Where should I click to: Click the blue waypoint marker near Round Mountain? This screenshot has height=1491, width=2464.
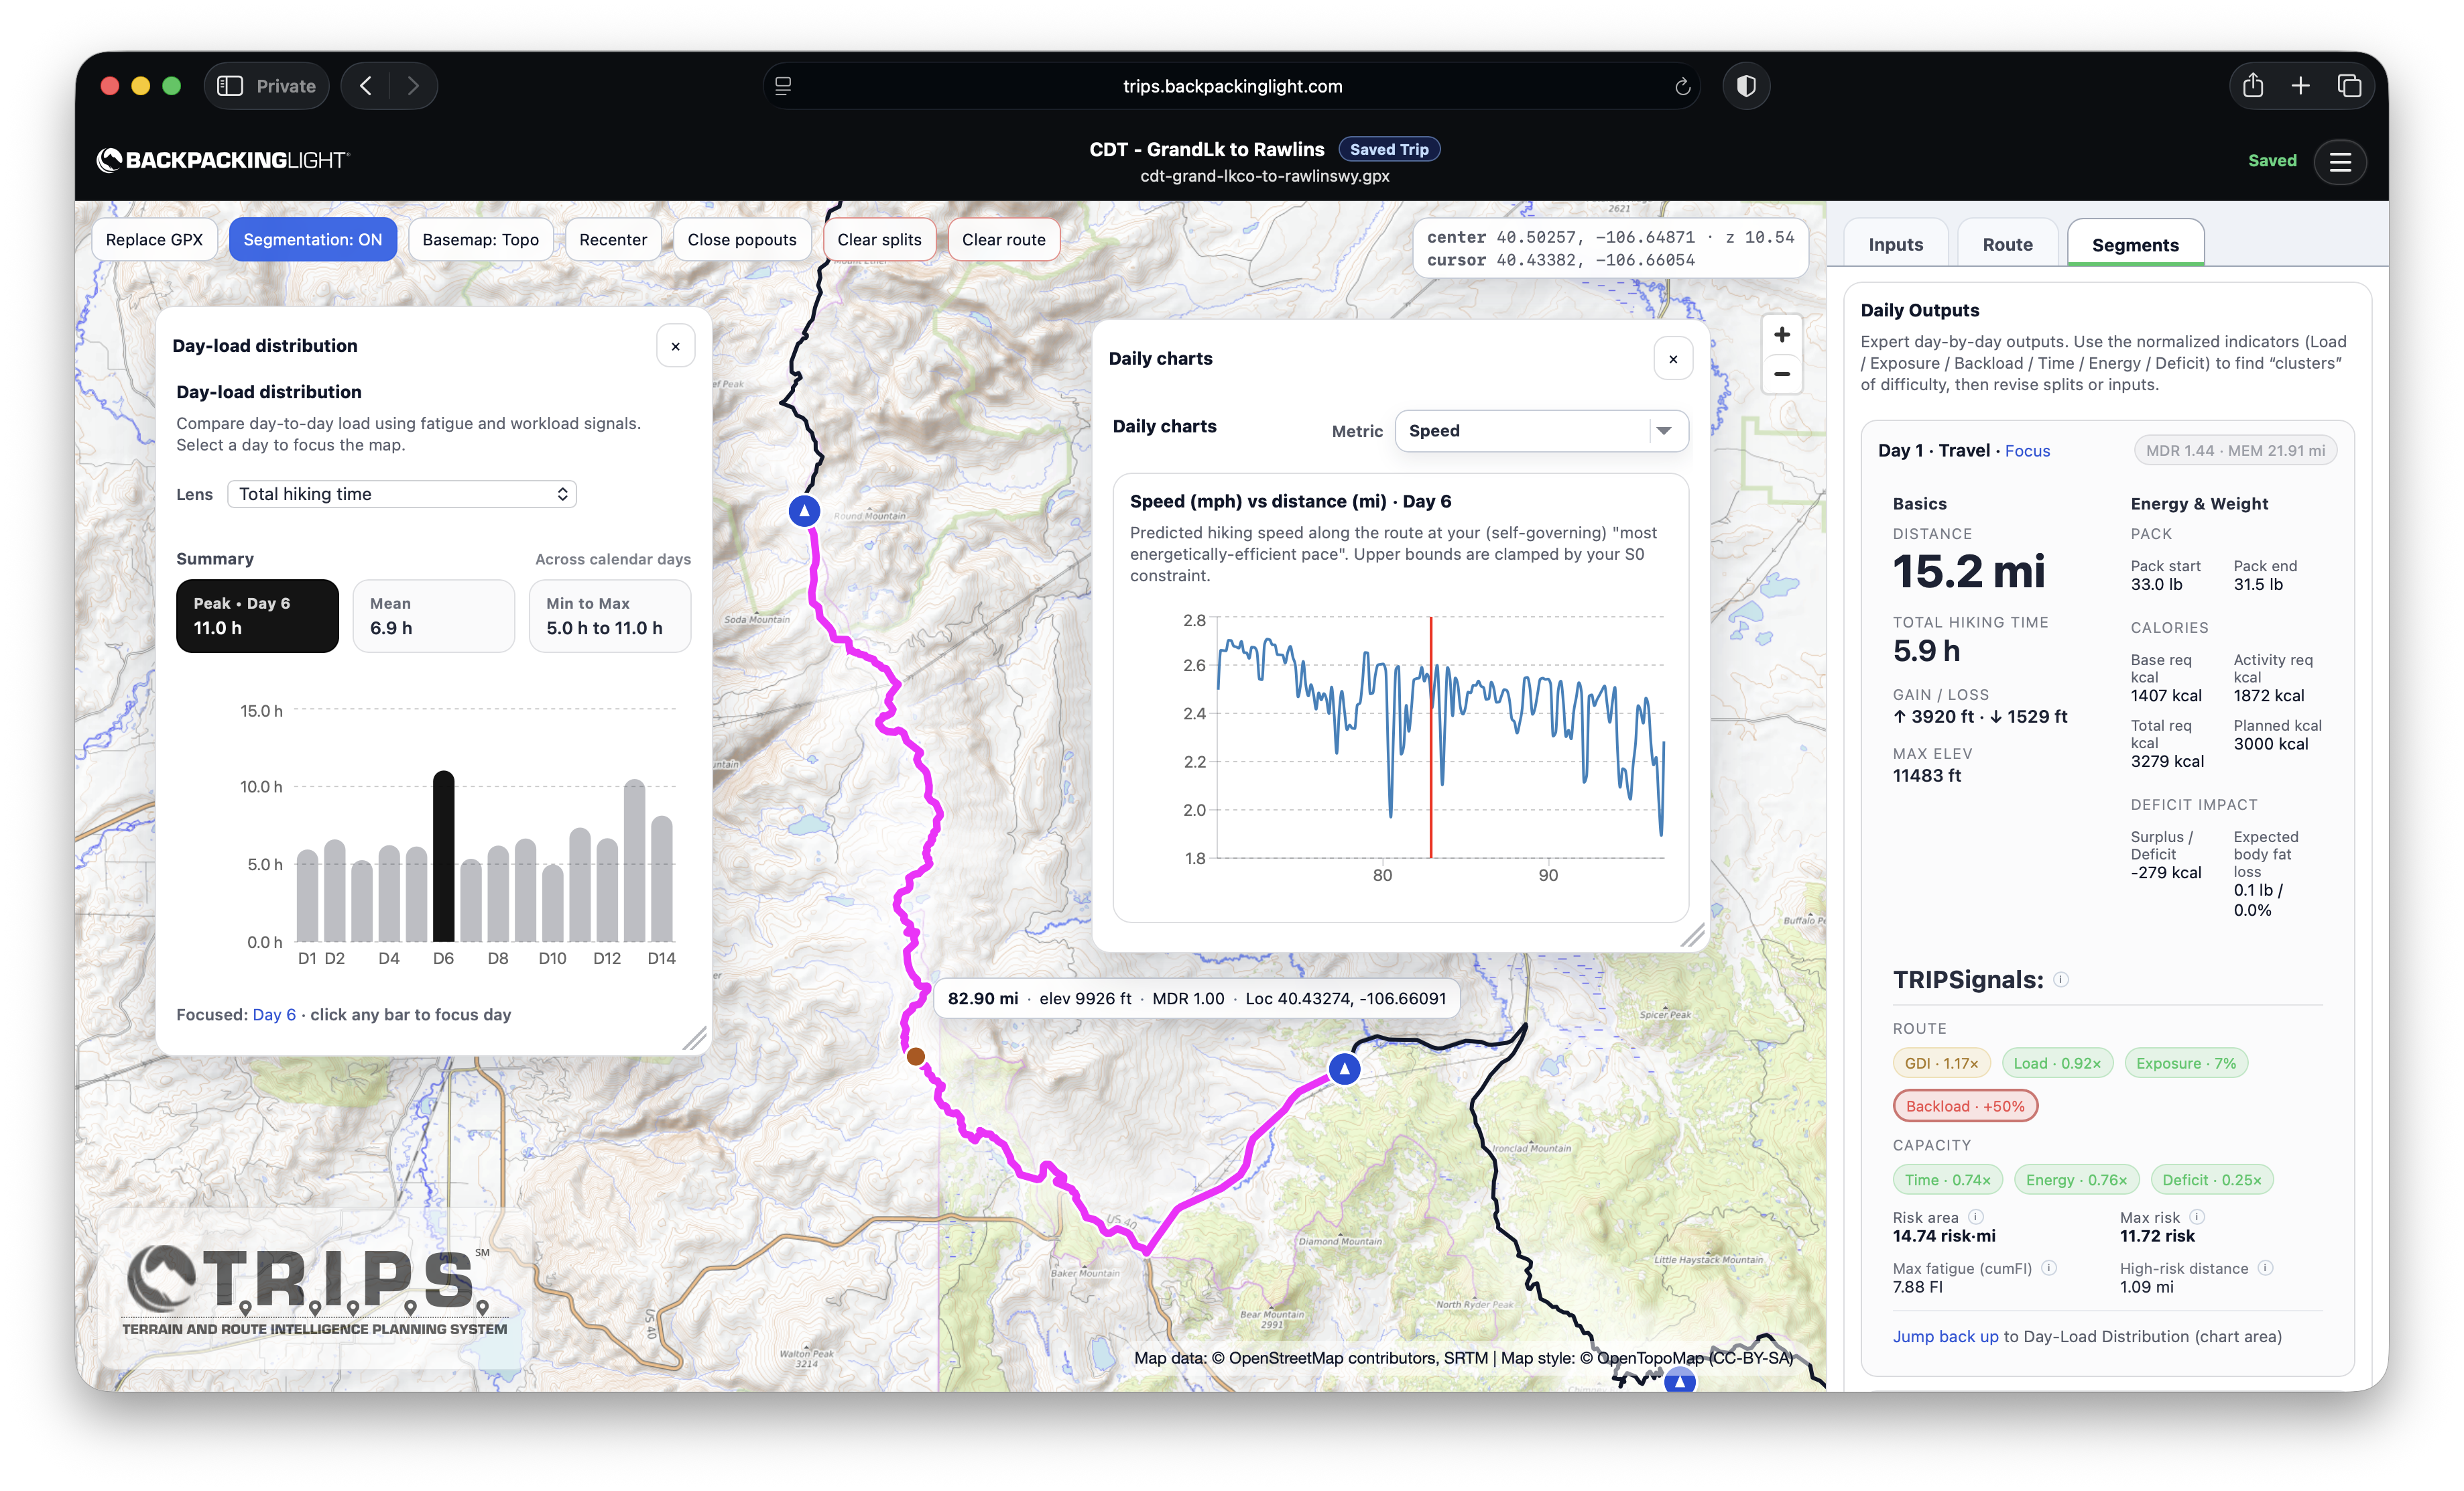click(804, 511)
